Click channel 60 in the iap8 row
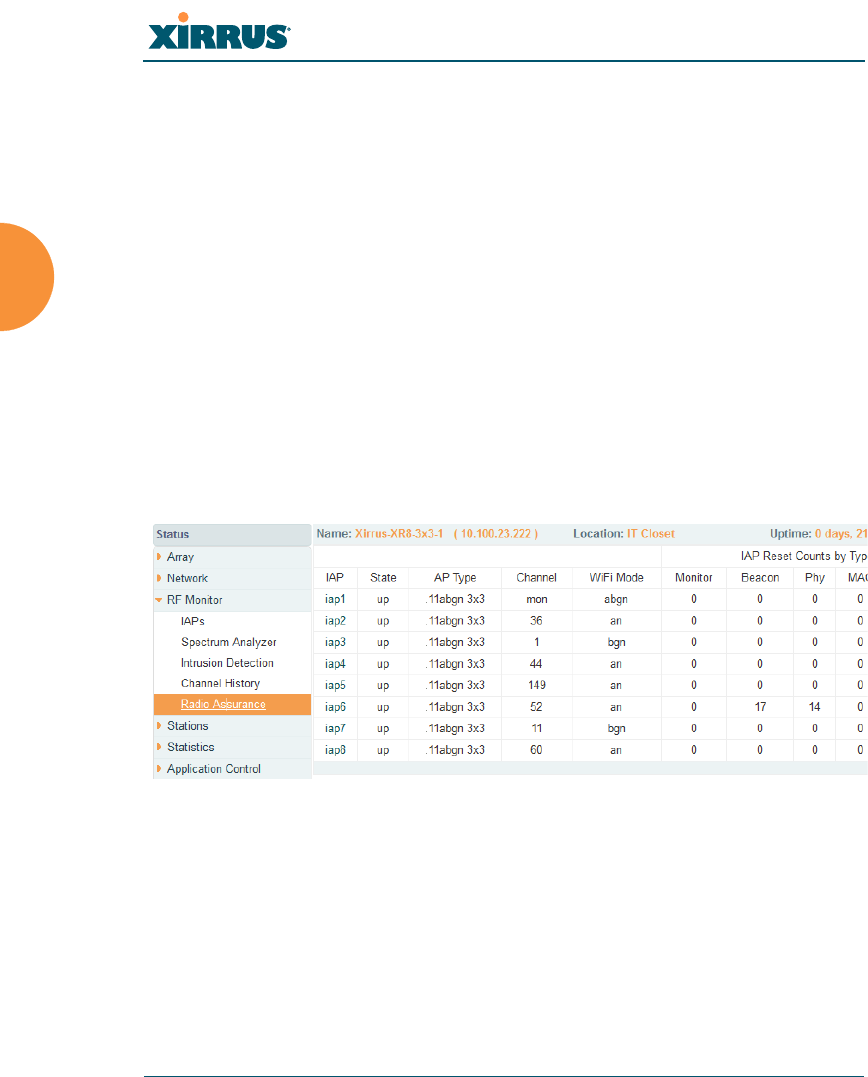The image size is (868, 1077). tap(536, 750)
